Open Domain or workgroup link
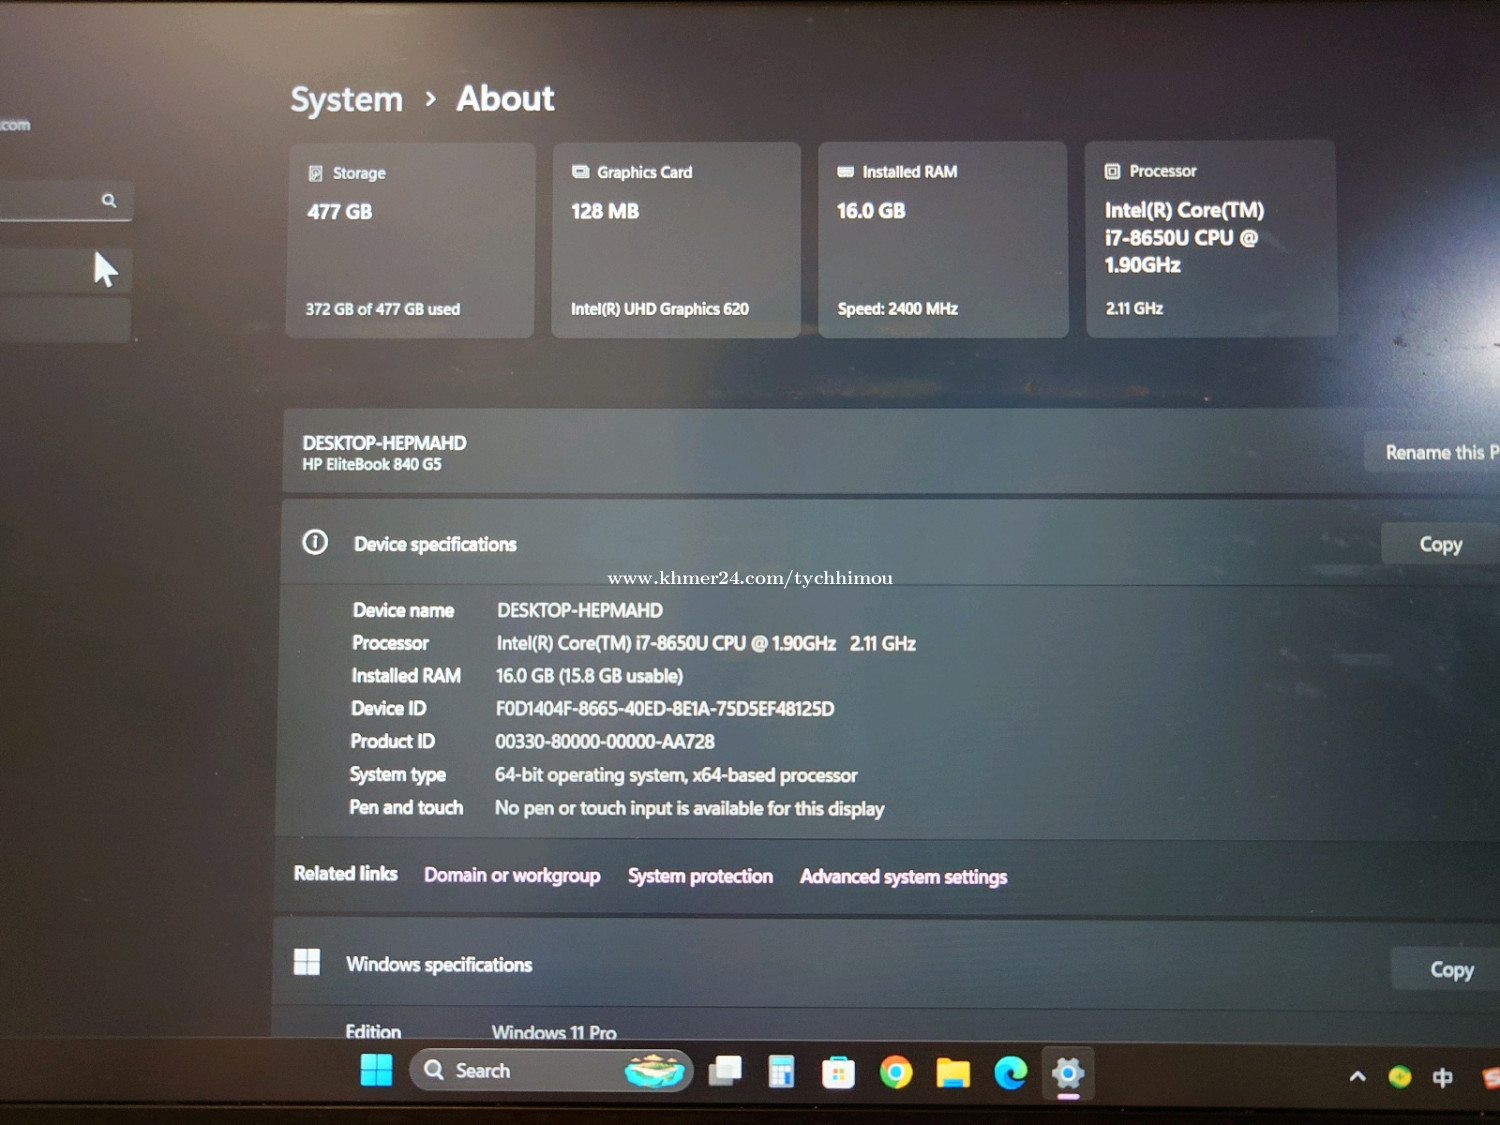1500x1125 pixels. click(512, 875)
